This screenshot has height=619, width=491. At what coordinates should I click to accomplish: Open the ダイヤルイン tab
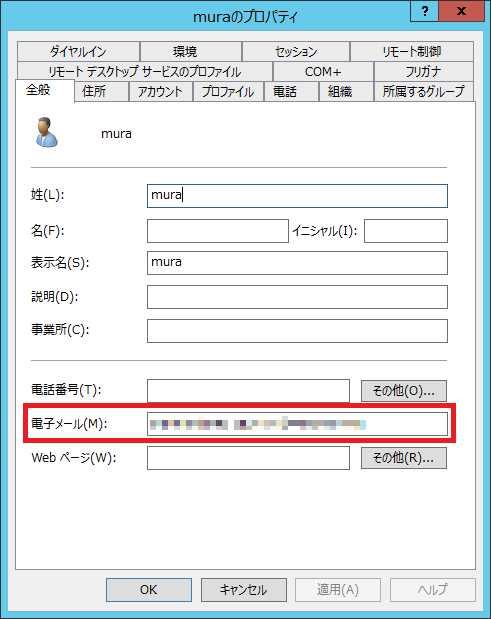78,51
